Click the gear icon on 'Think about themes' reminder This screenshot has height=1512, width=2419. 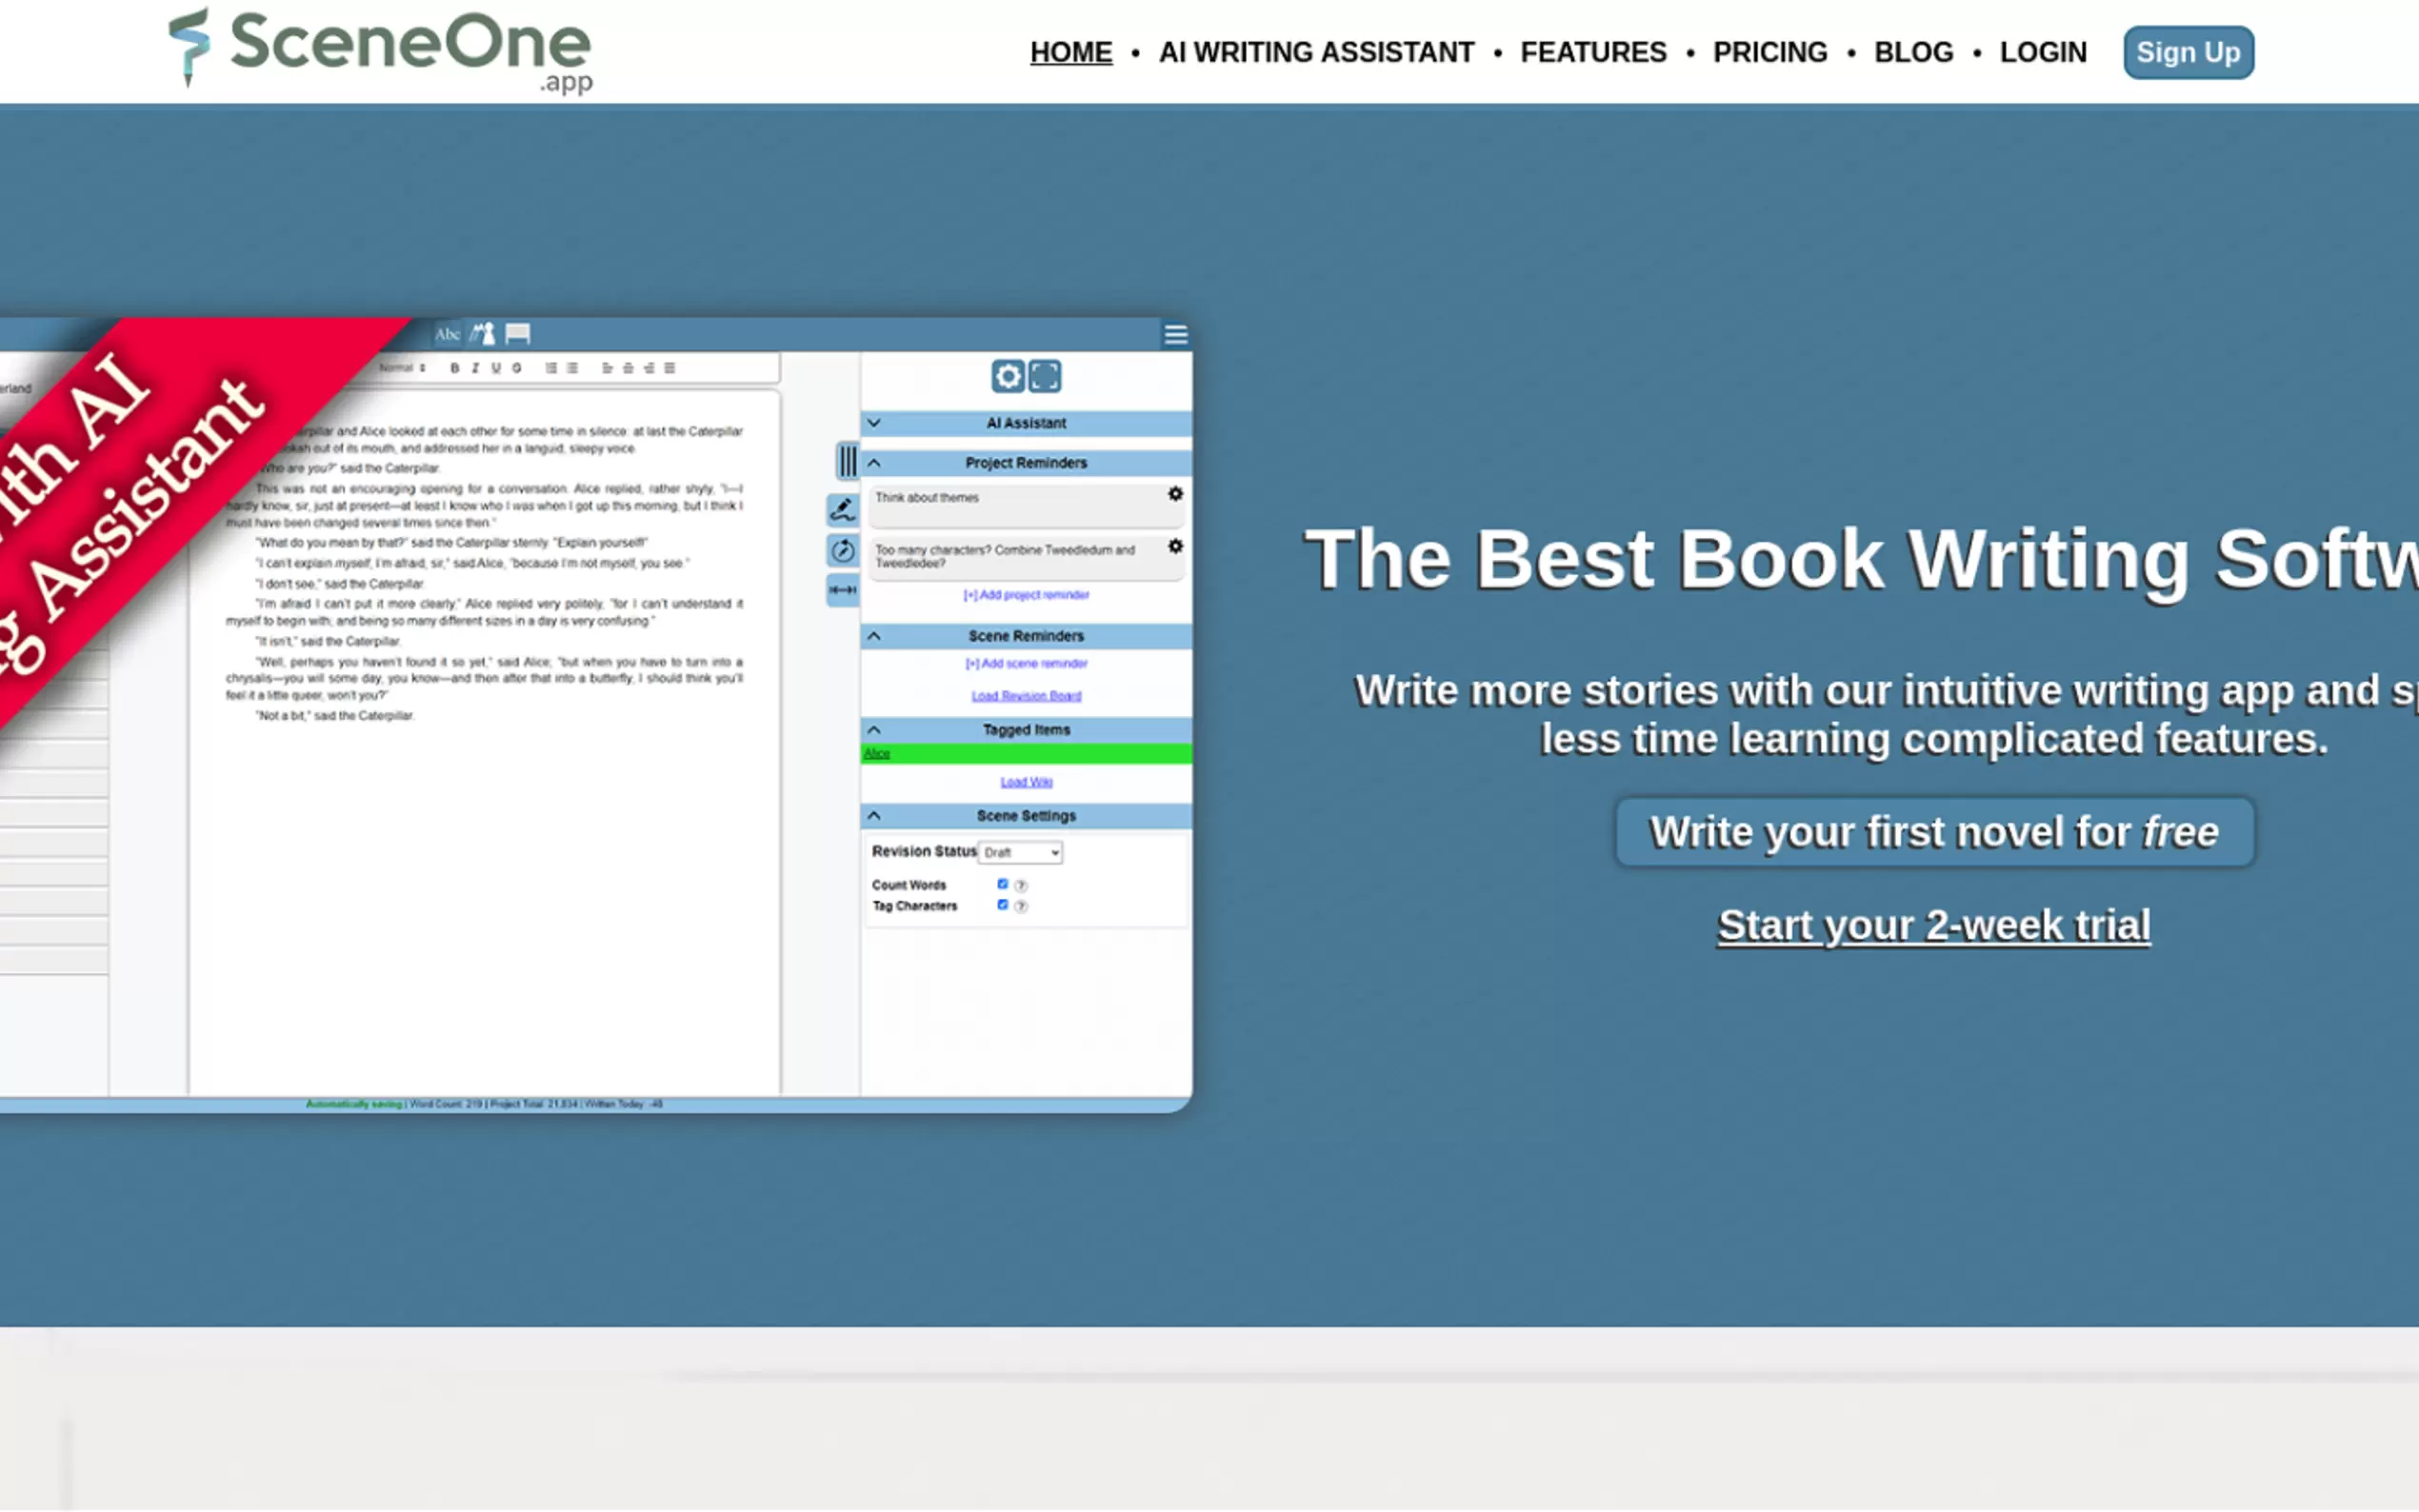pos(1175,494)
